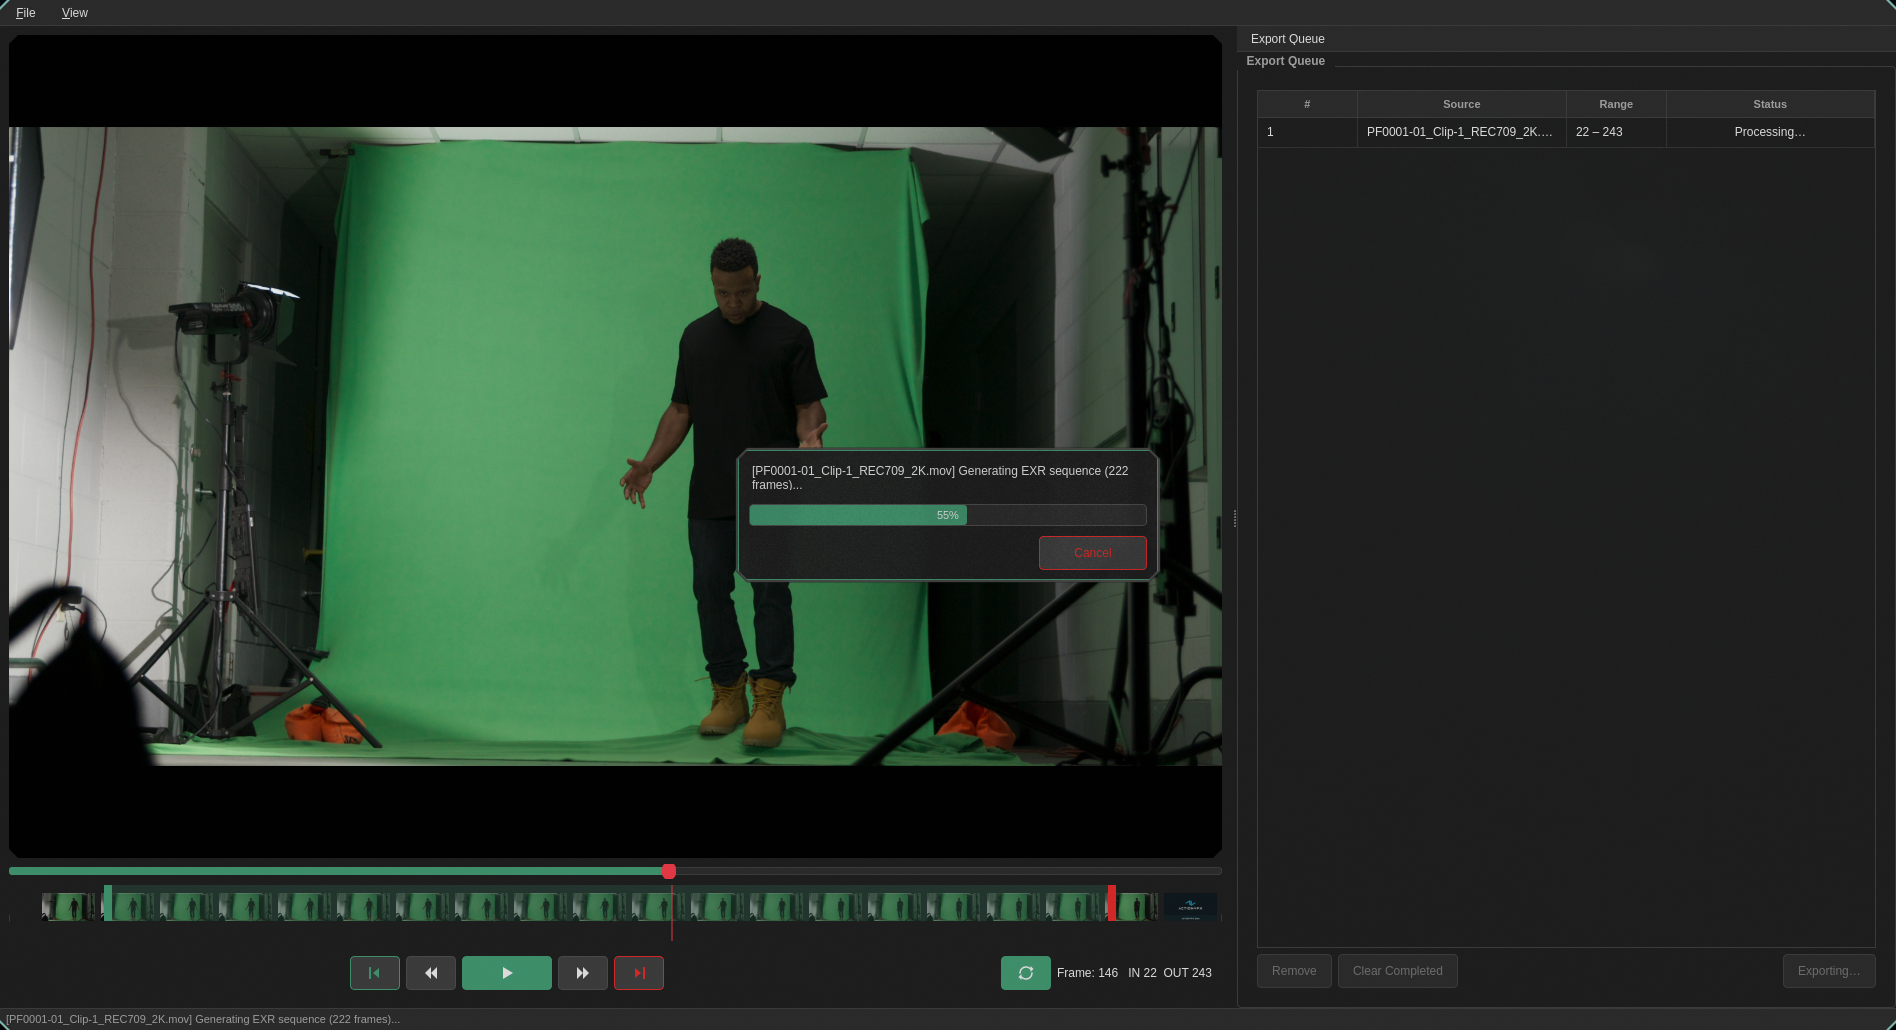
Task: Select the PF0001-01_Clip-1 row in queue
Action: click(1566, 132)
